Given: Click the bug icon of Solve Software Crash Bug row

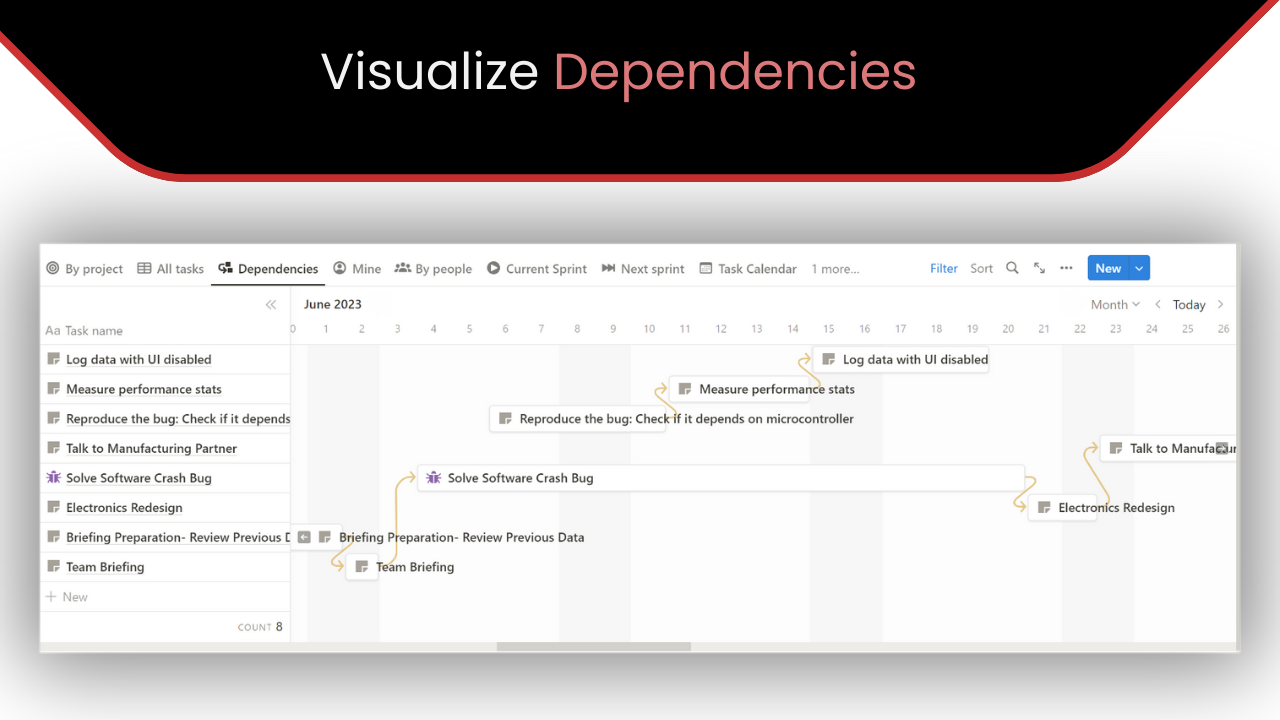Looking at the screenshot, I should click(54, 478).
